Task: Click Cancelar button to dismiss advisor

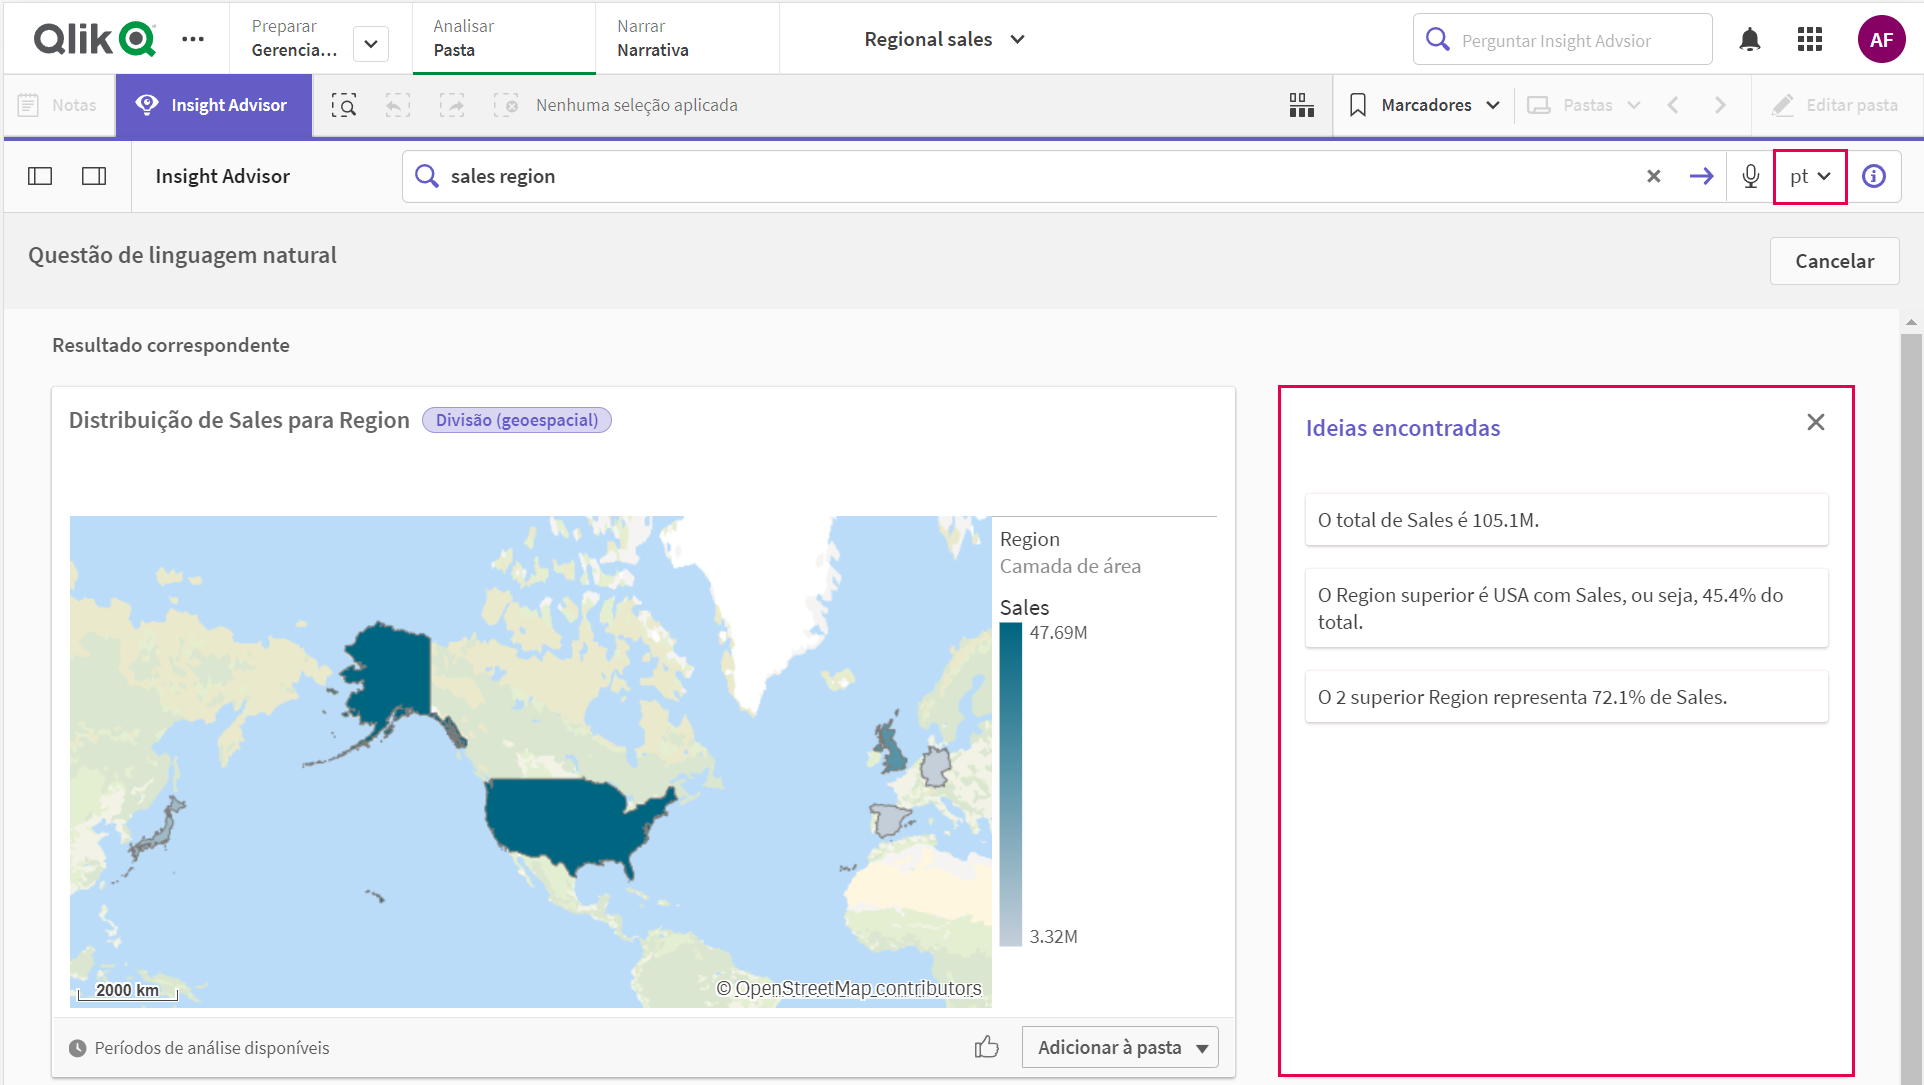Action: (x=1835, y=259)
